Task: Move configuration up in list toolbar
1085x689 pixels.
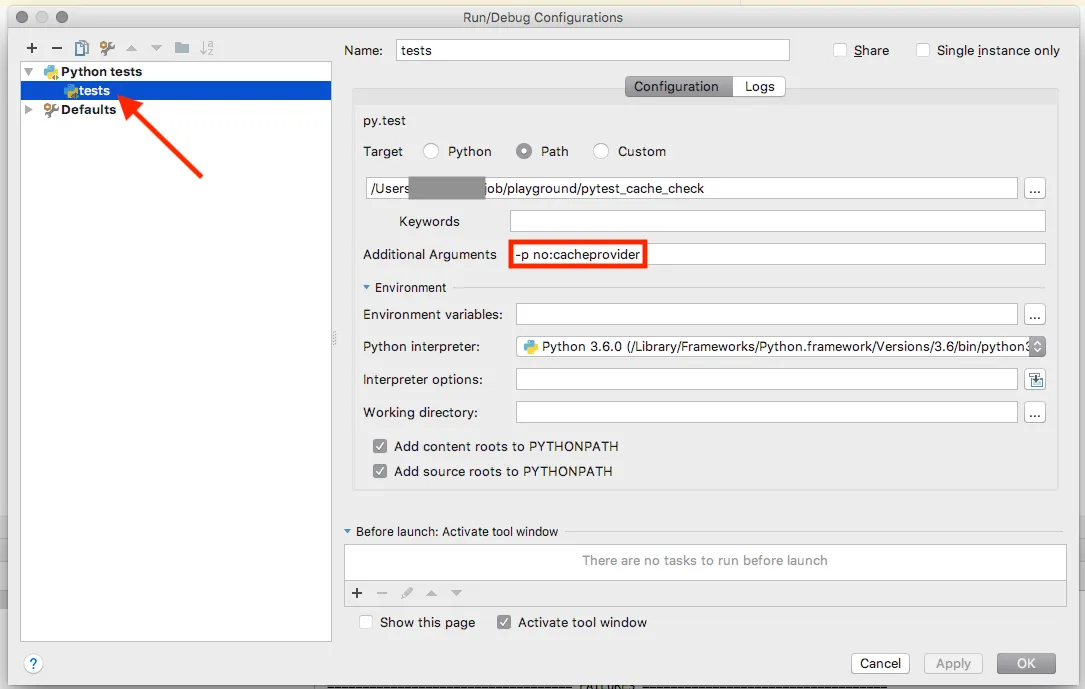Action: pyautogui.click(x=131, y=48)
